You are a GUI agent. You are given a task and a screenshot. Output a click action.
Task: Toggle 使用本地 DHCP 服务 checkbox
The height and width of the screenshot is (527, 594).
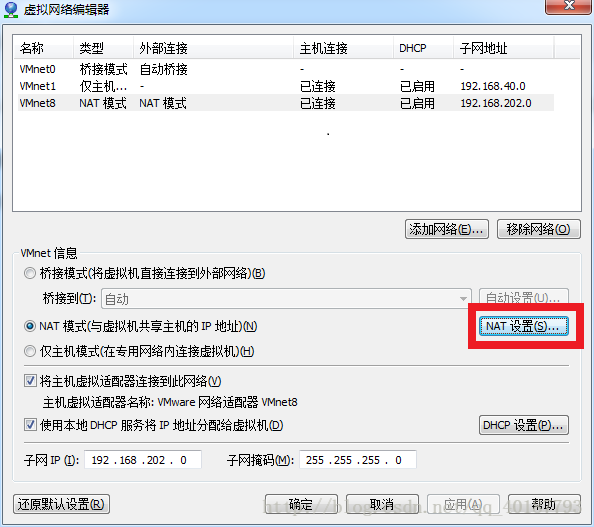click(30, 425)
